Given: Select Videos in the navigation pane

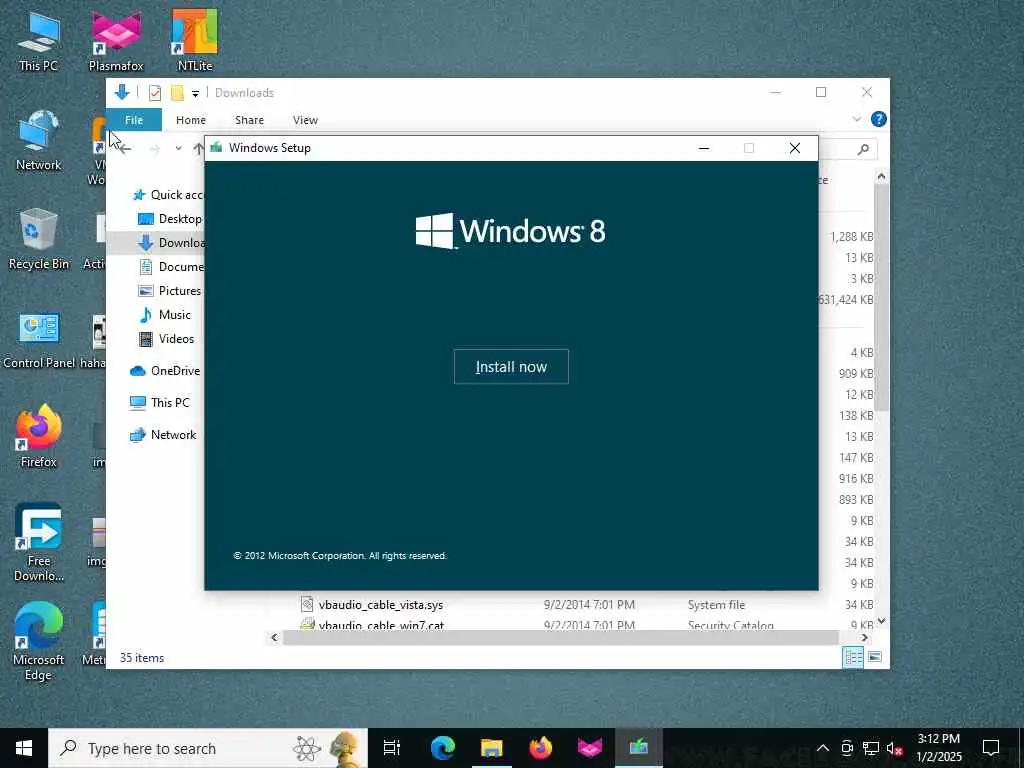Looking at the screenshot, I should pyautogui.click(x=167, y=339).
